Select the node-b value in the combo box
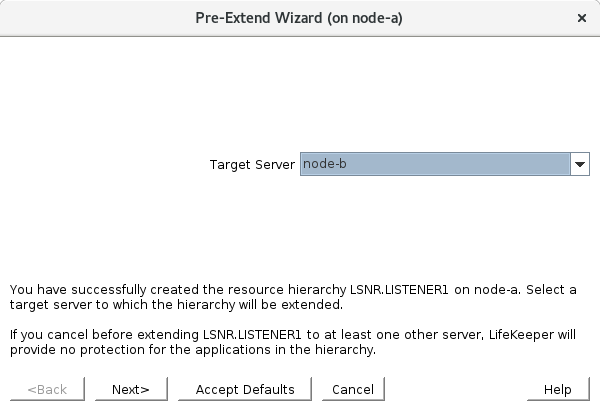Screen dimensions: 600x411 (x=435, y=165)
